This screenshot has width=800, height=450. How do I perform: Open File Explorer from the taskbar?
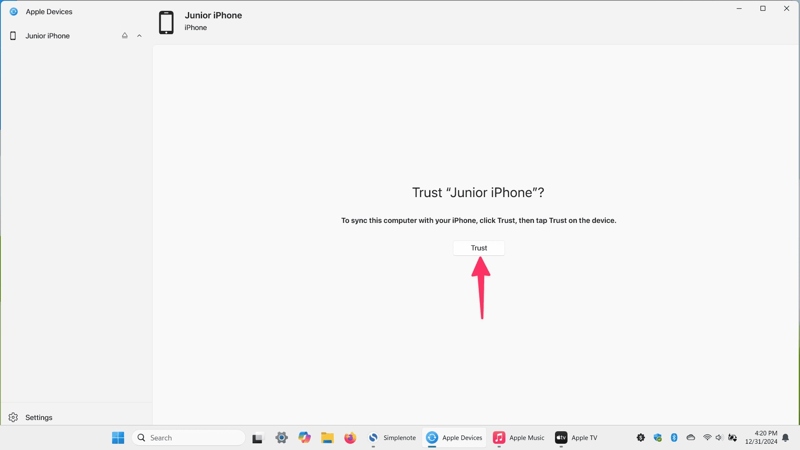pyautogui.click(x=327, y=438)
